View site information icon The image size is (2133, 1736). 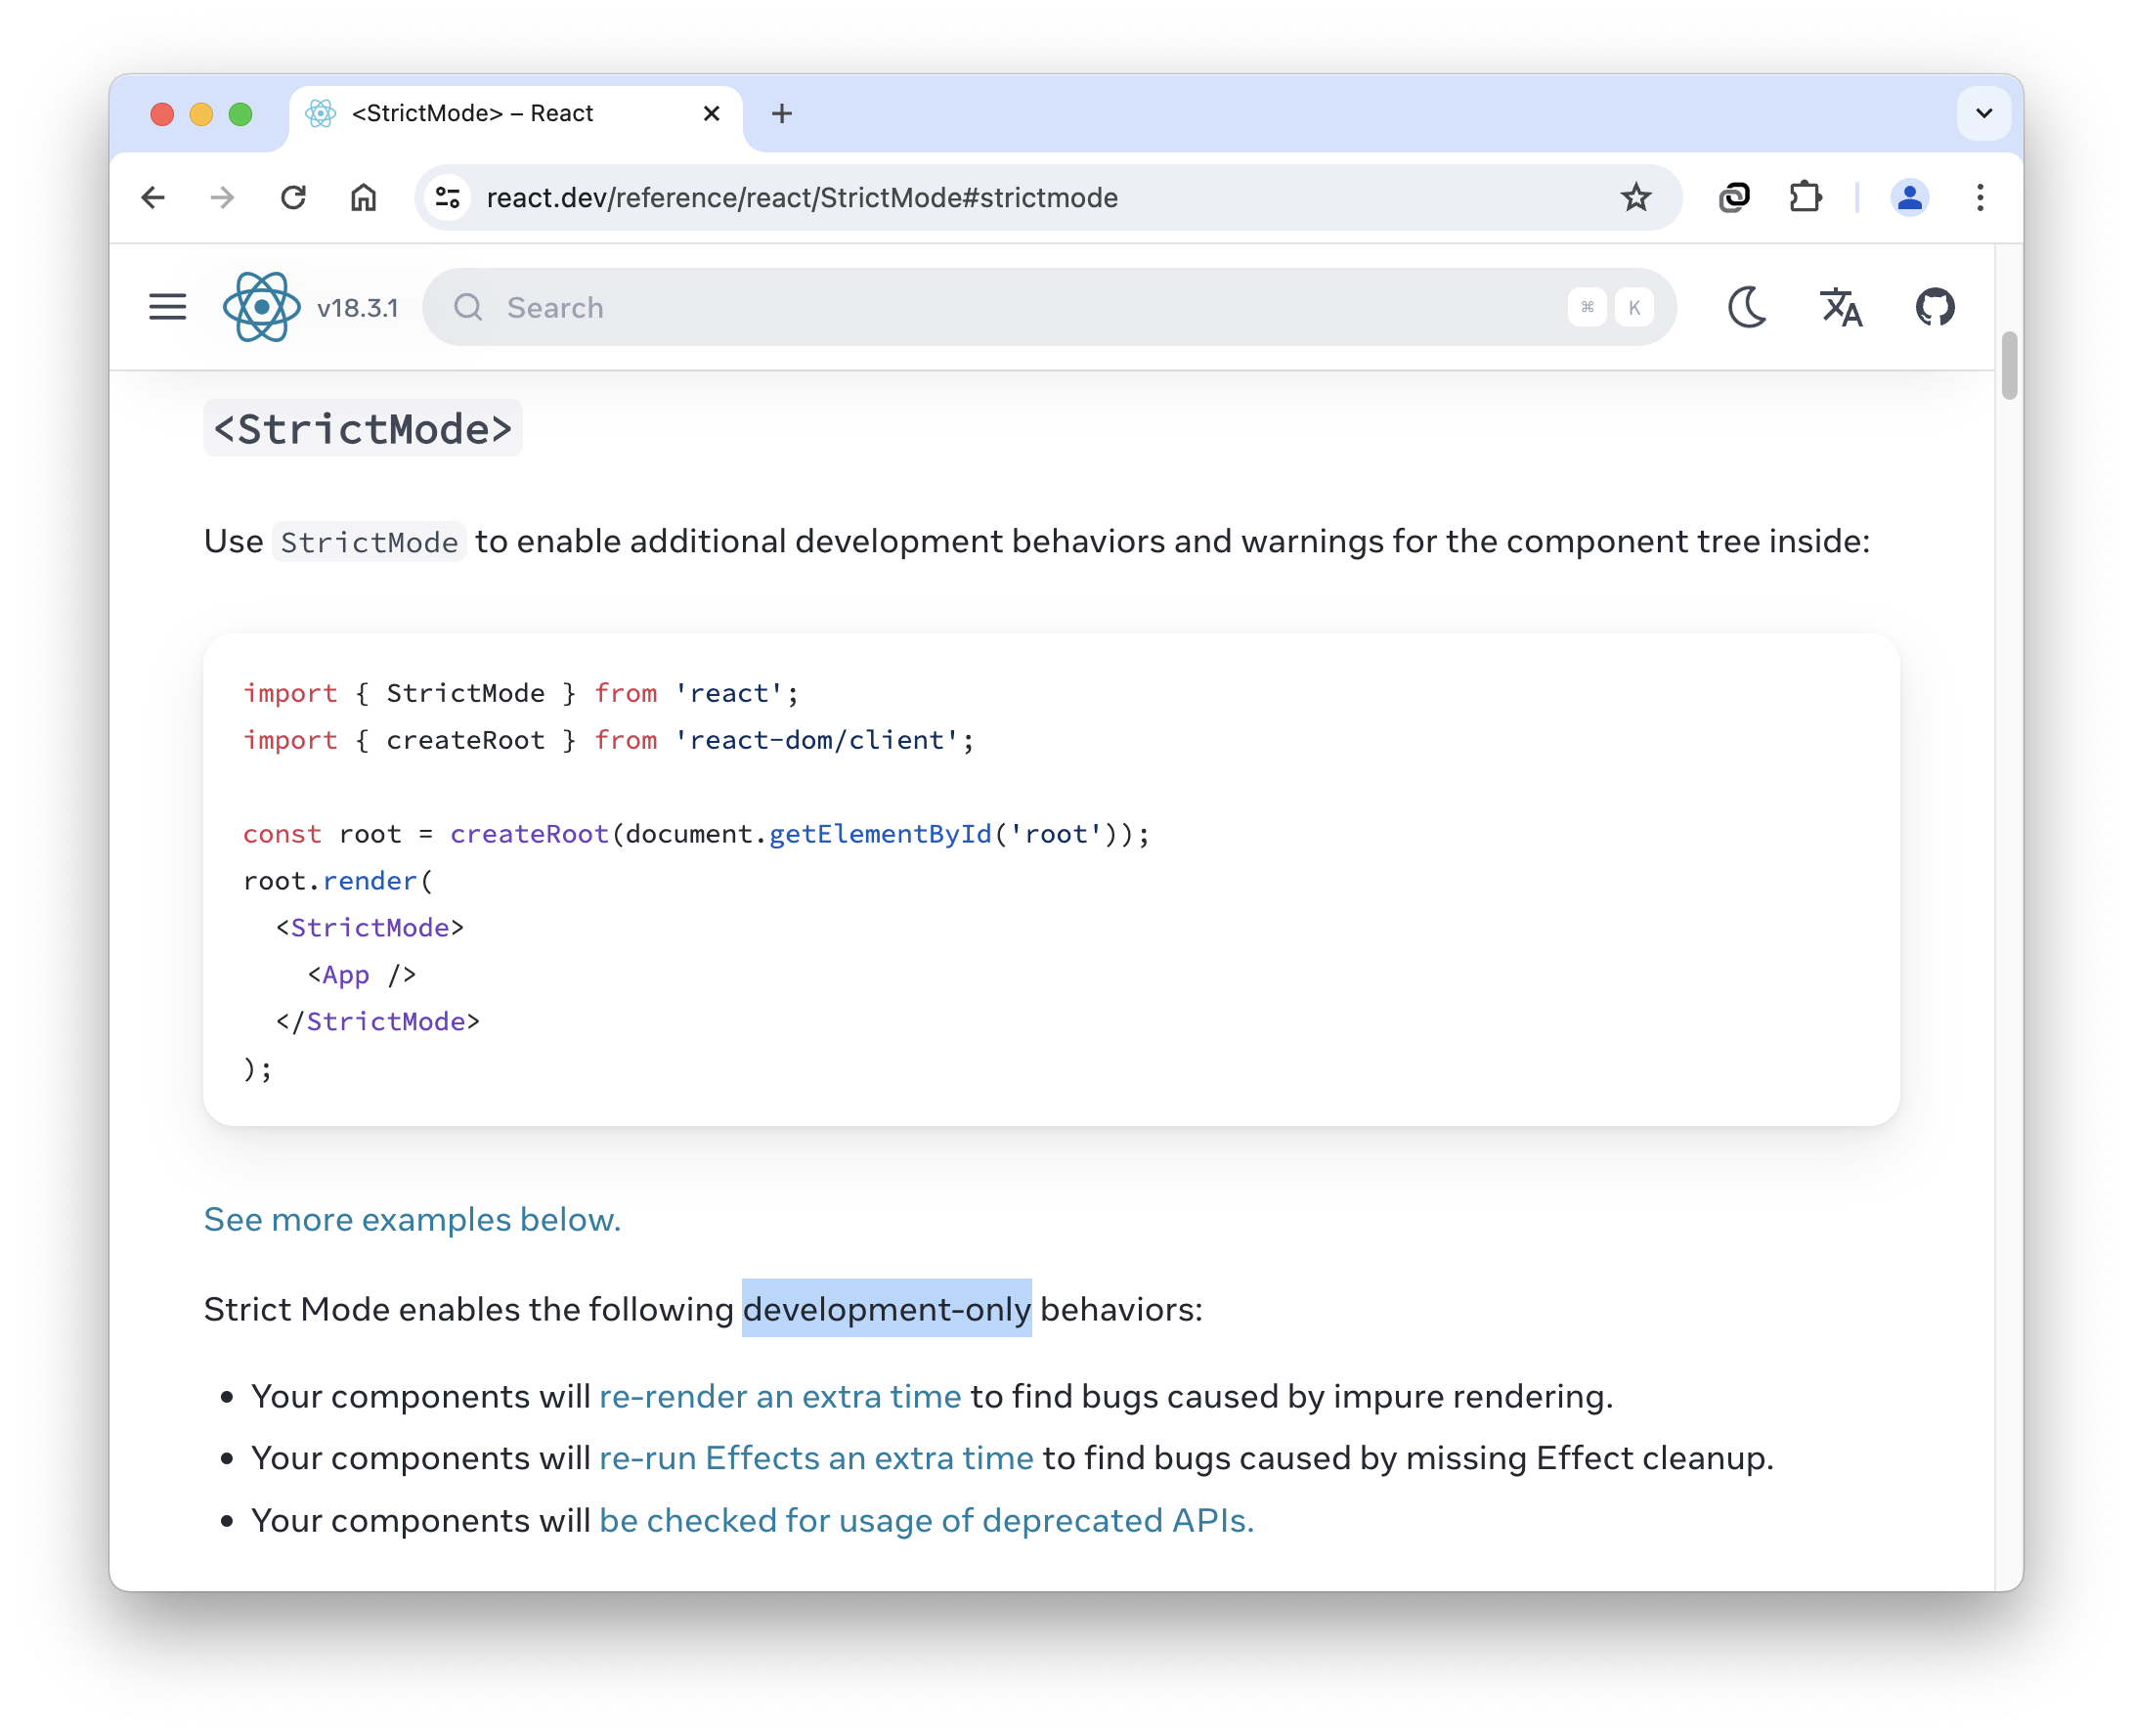point(448,198)
